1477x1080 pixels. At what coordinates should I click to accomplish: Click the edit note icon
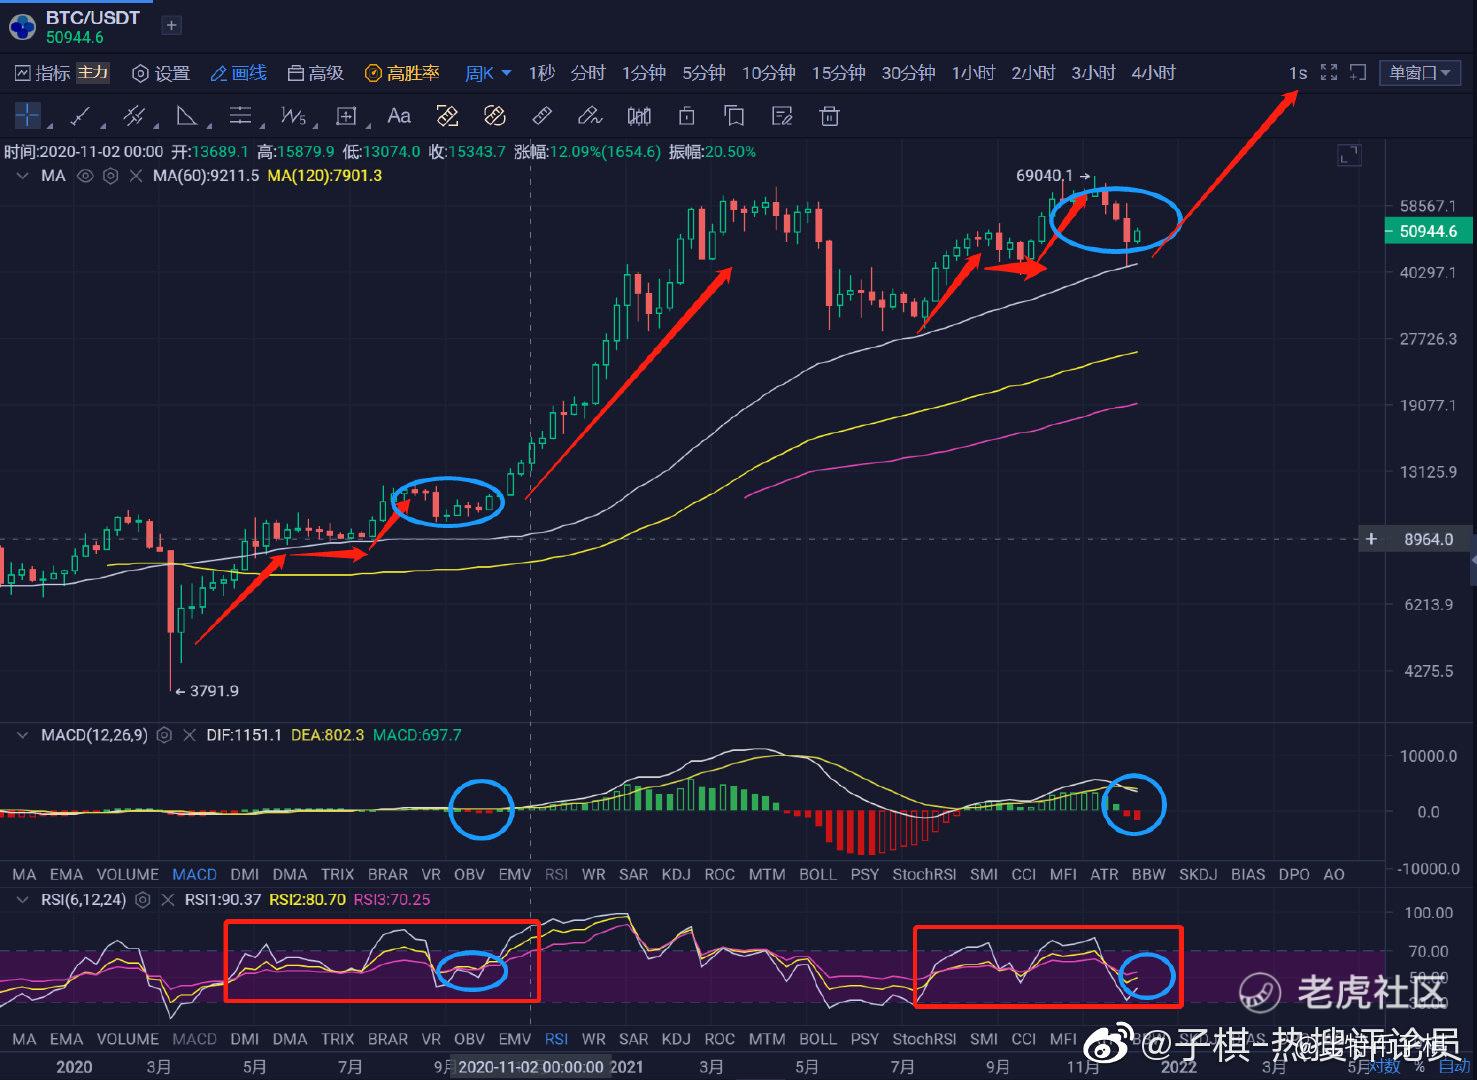[782, 116]
